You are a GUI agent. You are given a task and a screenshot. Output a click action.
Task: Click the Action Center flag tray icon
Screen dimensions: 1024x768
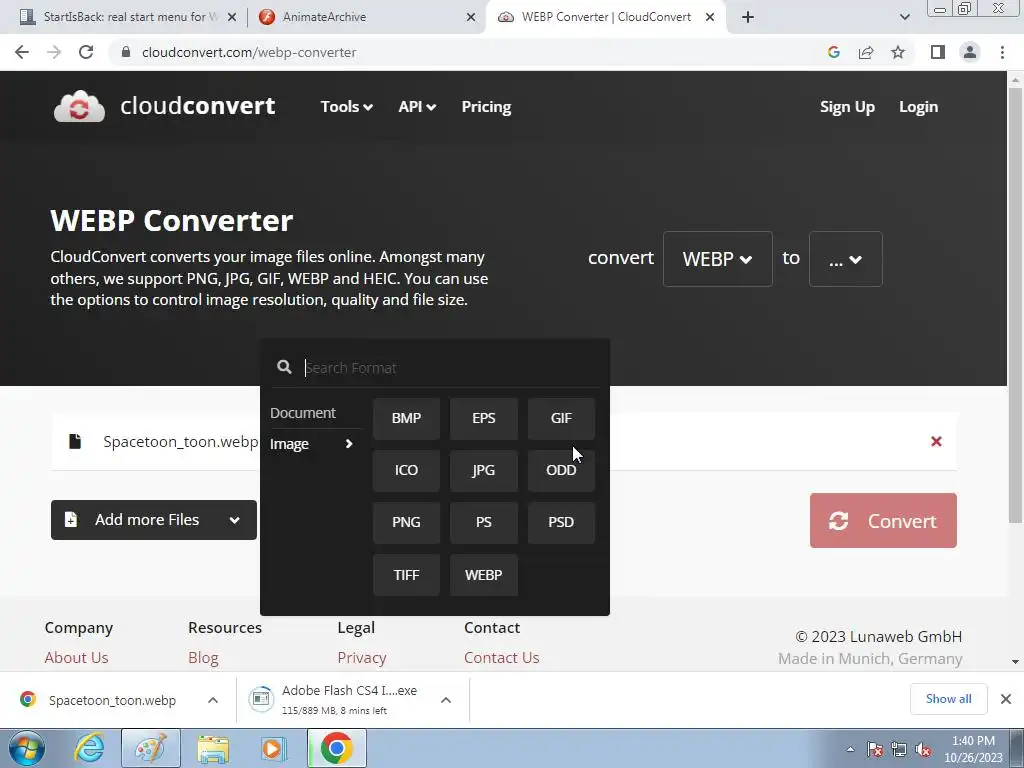pos(875,750)
